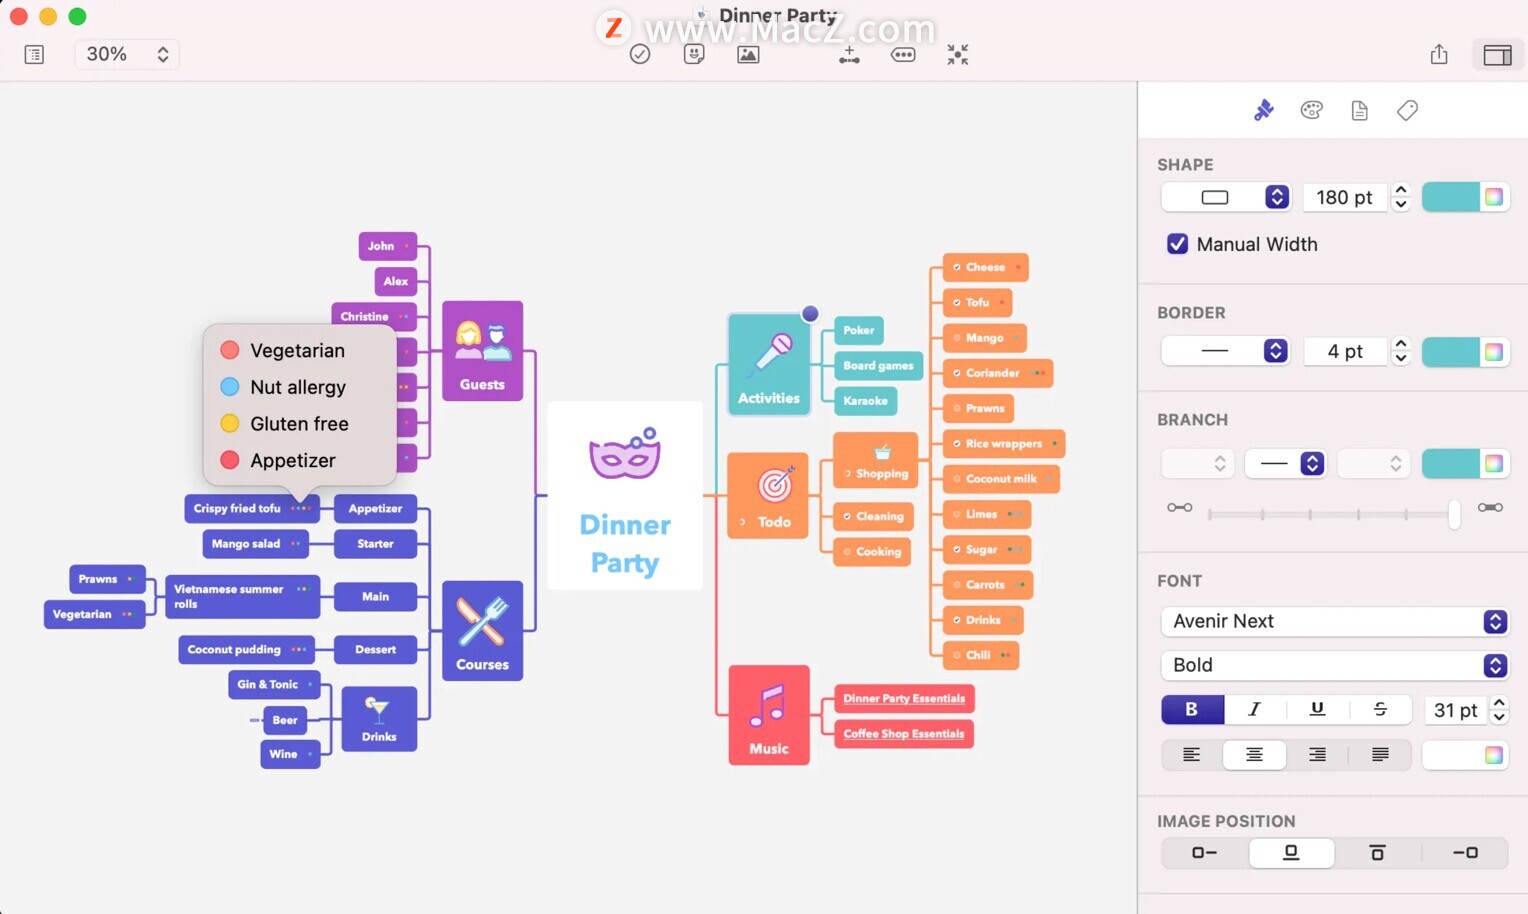
Task: Set image position to left of text
Action: click(x=1205, y=852)
